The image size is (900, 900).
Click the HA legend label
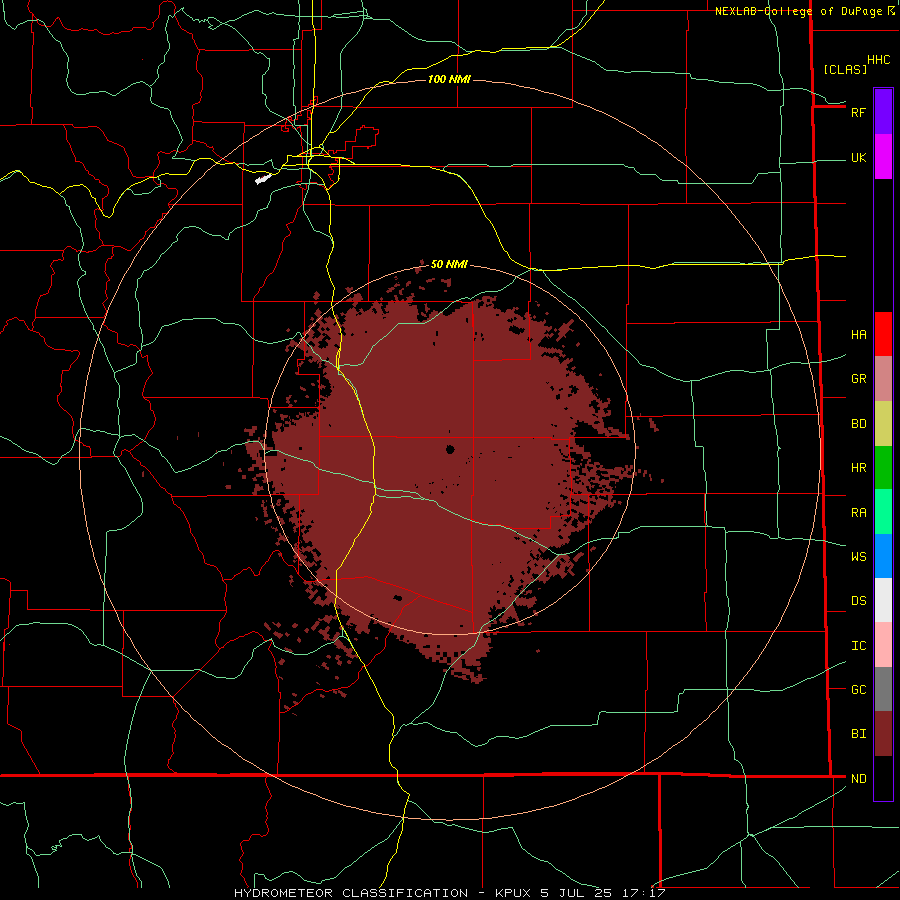pos(858,335)
